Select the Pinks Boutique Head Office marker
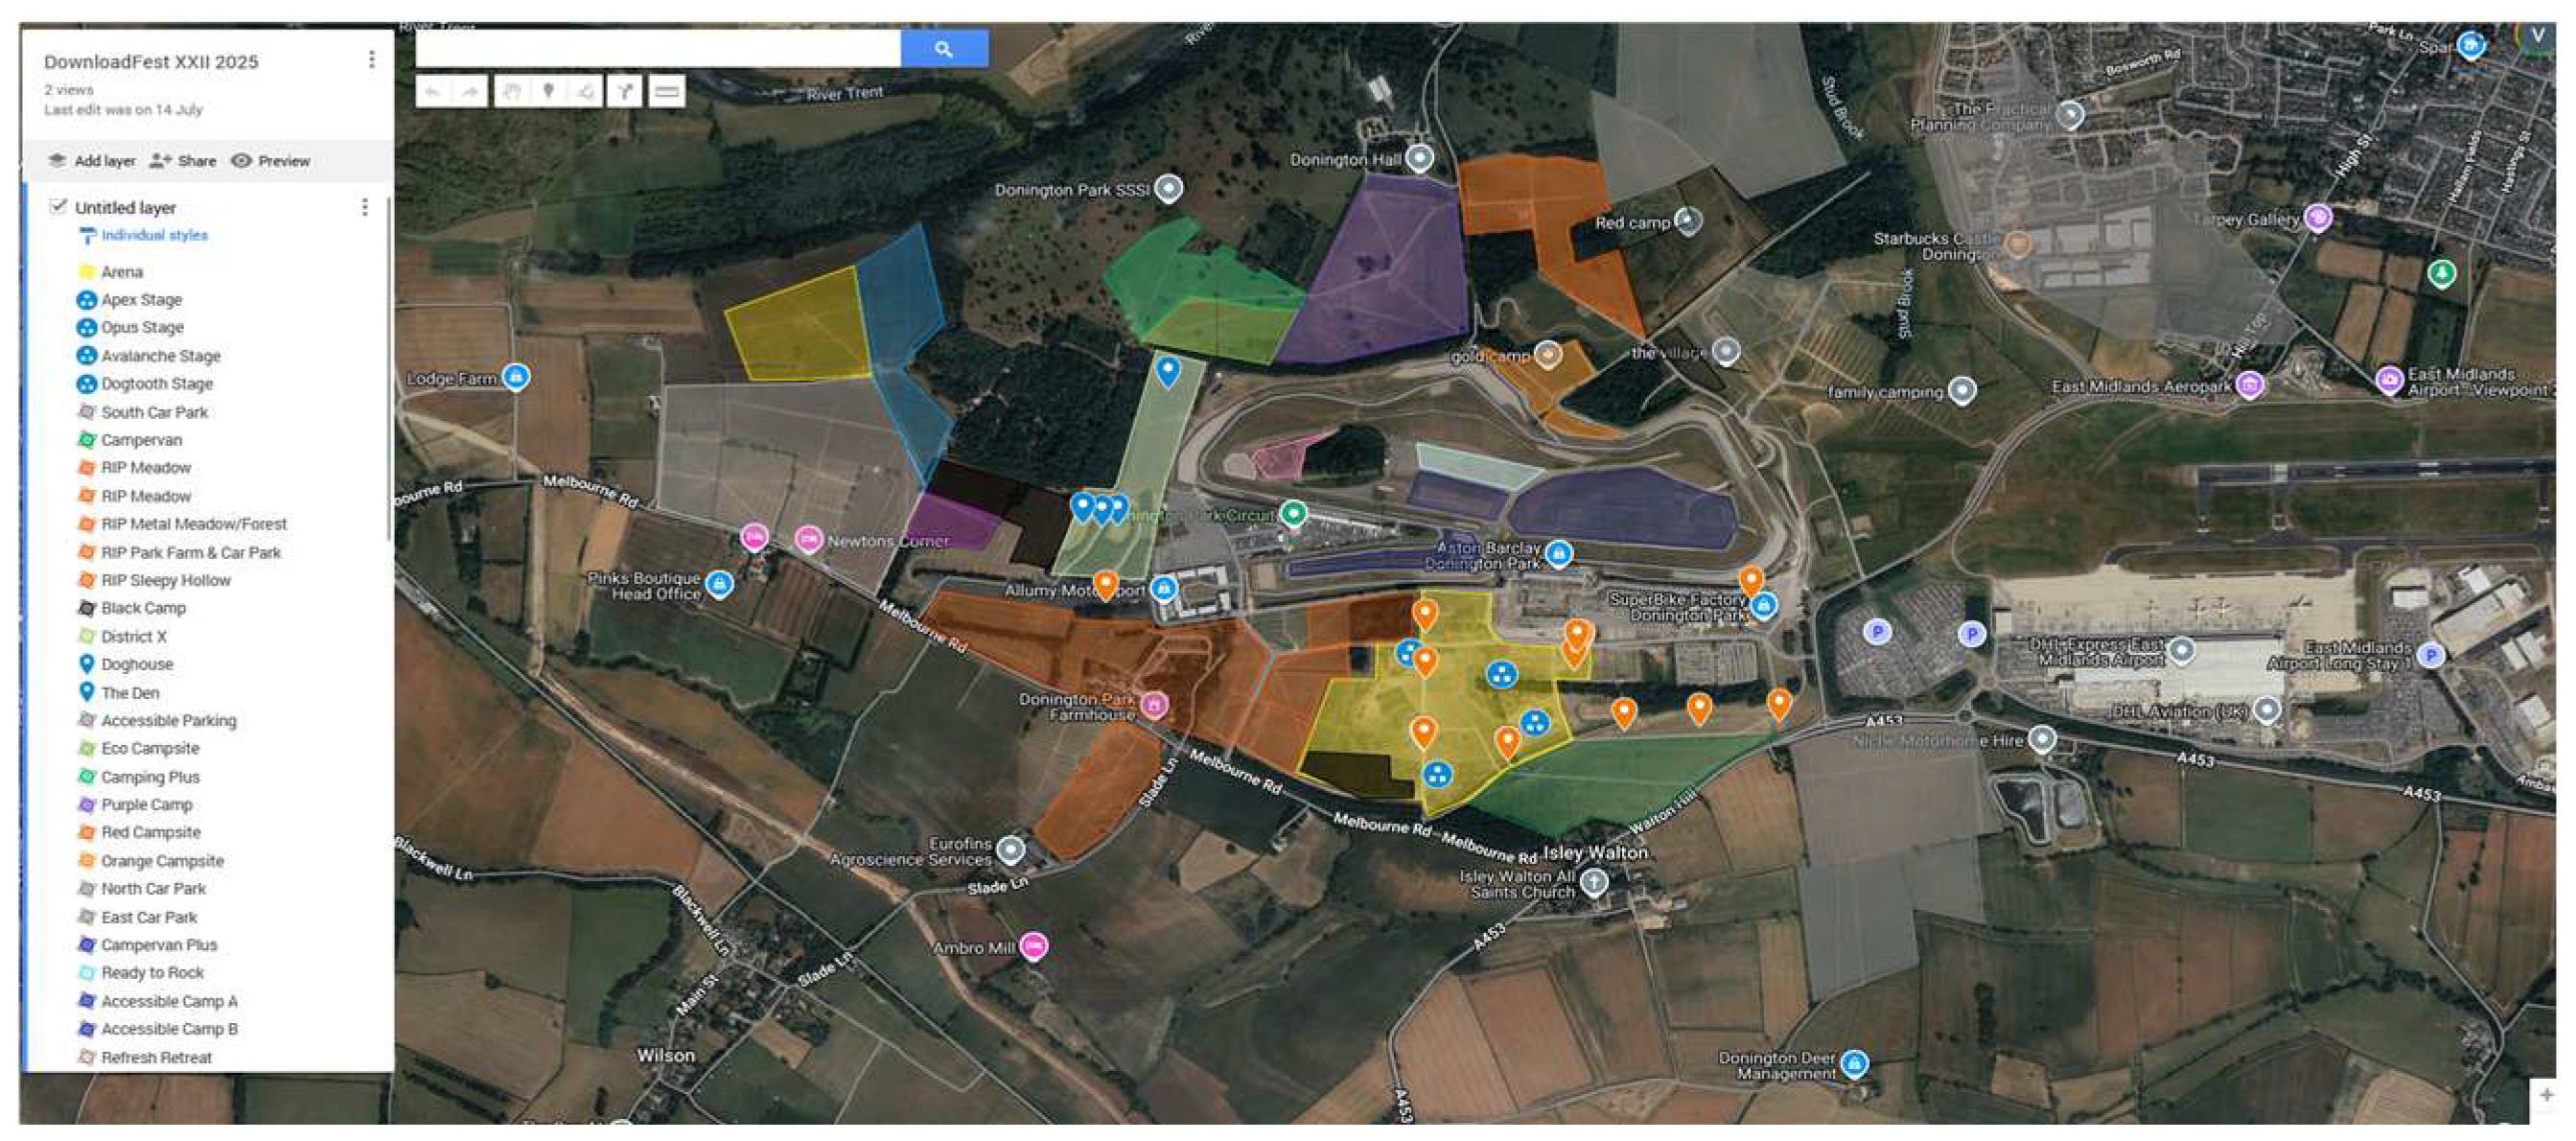The width and height of the screenshot is (2576, 1141). (719, 583)
